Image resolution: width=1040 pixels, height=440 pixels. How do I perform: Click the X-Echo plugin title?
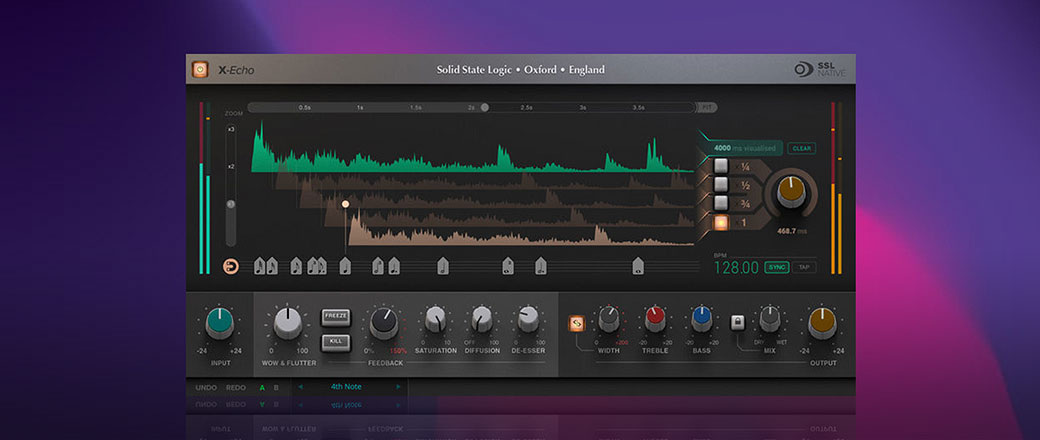pos(236,70)
